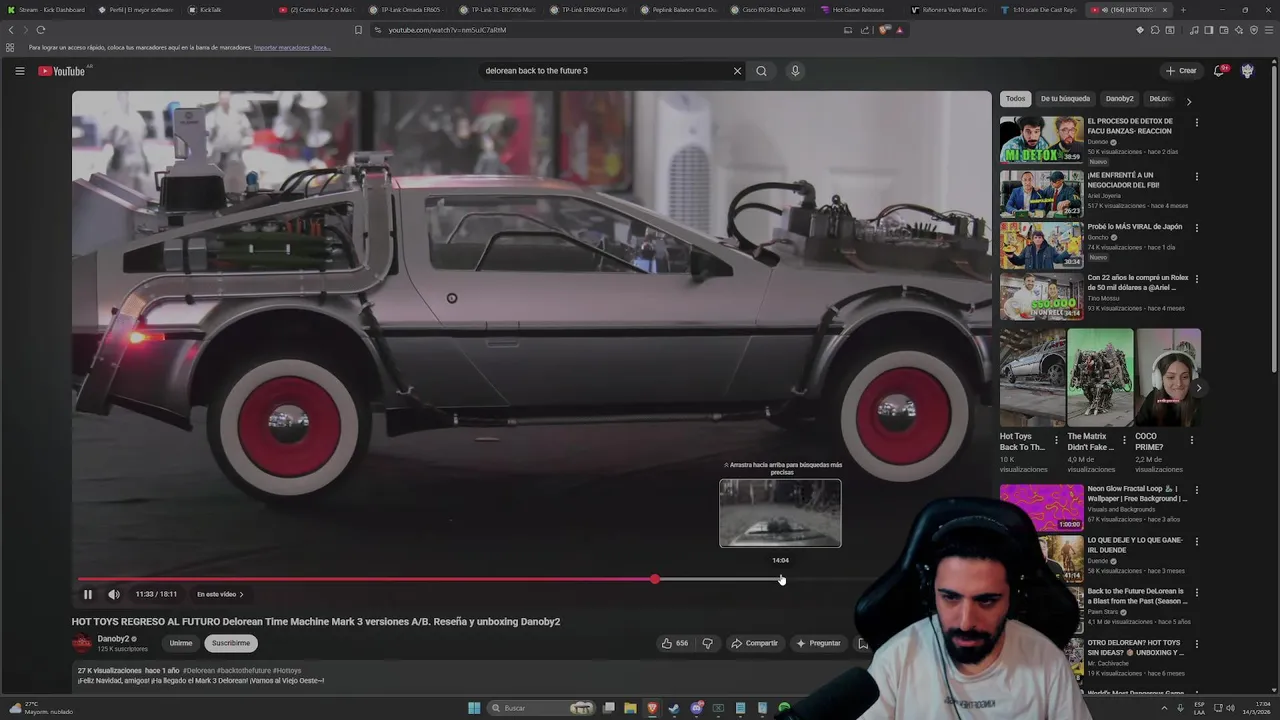1280x720 pixels.
Task: Open options for the 'LO QUE DEJE Y LO QUE GANE' video
Action: [x=1196, y=542]
